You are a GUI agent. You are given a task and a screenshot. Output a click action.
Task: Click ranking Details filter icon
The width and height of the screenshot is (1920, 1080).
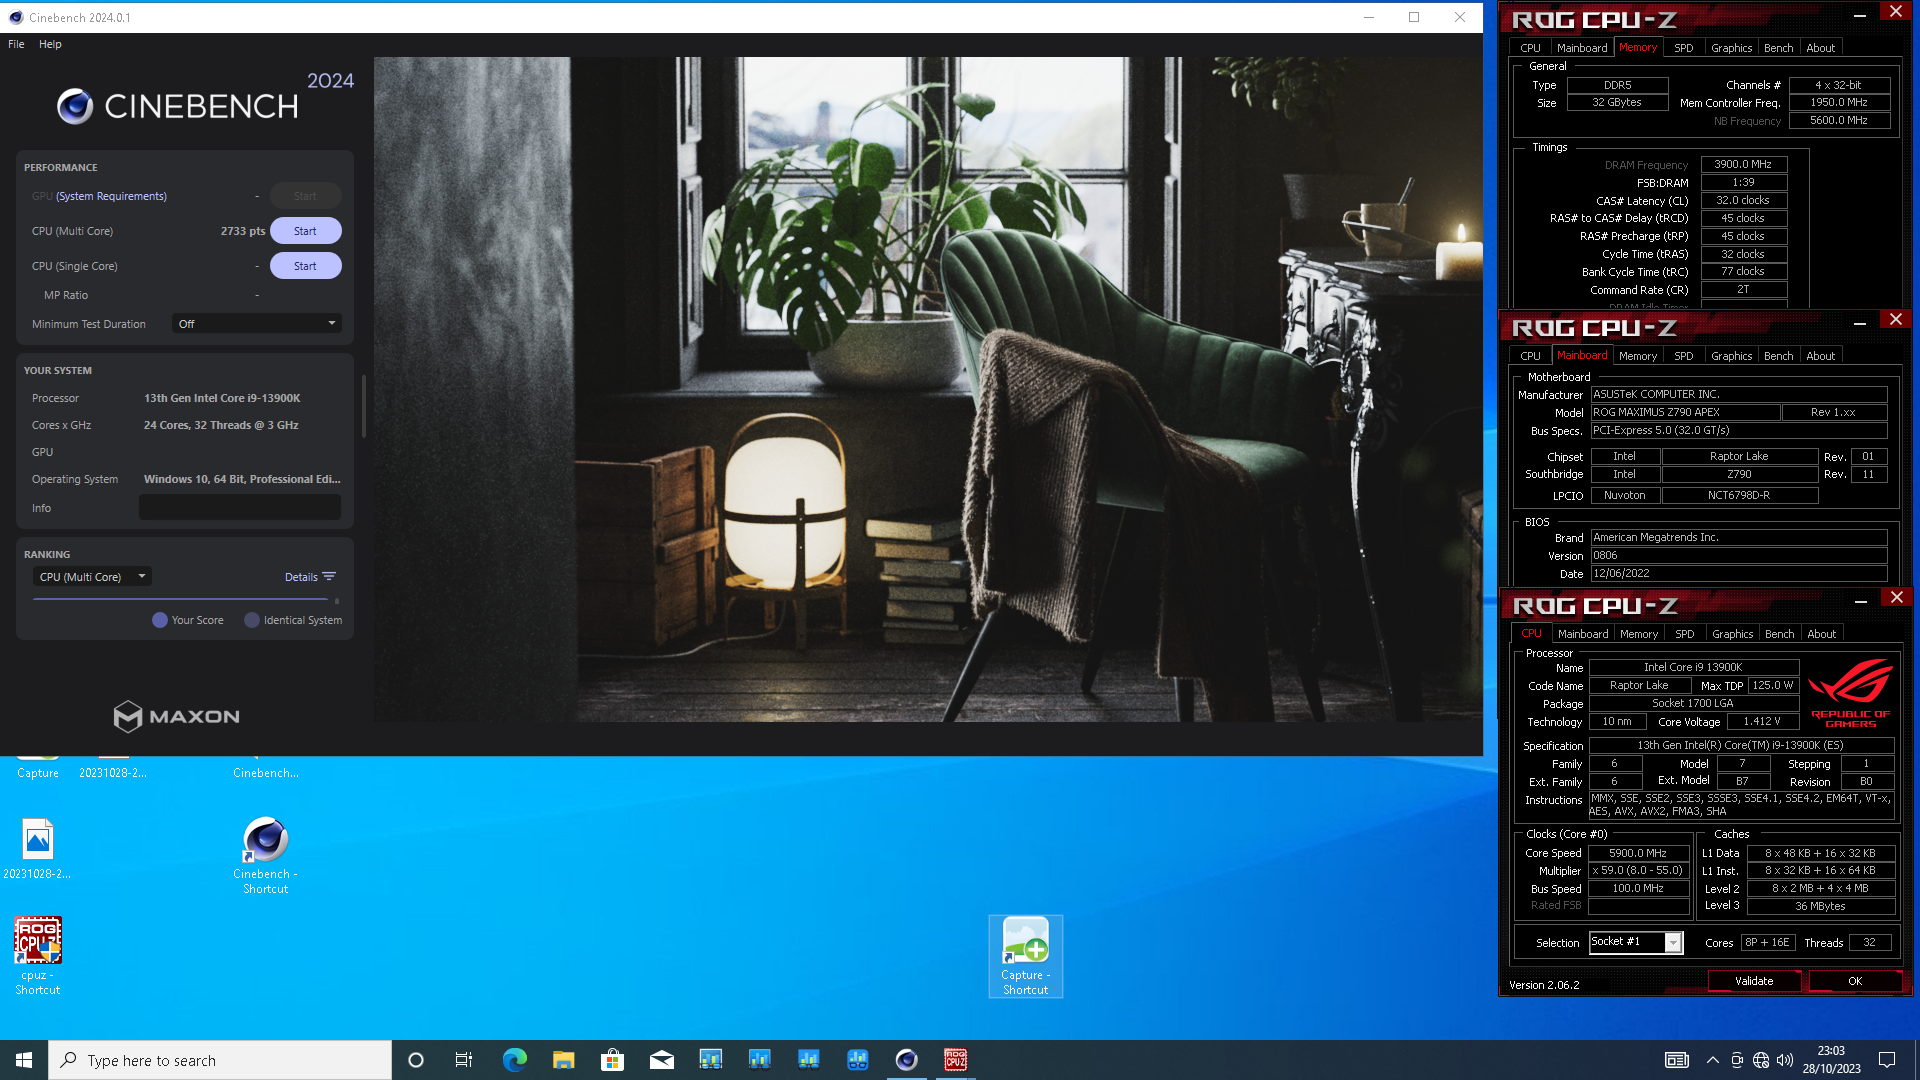pyautogui.click(x=329, y=577)
